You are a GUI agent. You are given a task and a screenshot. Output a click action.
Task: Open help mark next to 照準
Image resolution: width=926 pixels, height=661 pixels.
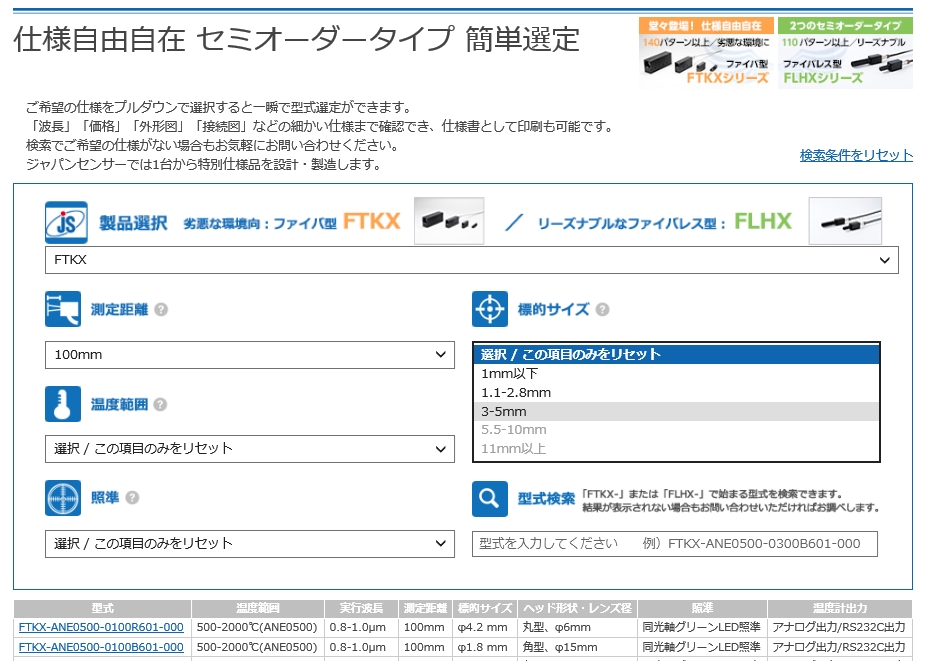pyautogui.click(x=132, y=498)
